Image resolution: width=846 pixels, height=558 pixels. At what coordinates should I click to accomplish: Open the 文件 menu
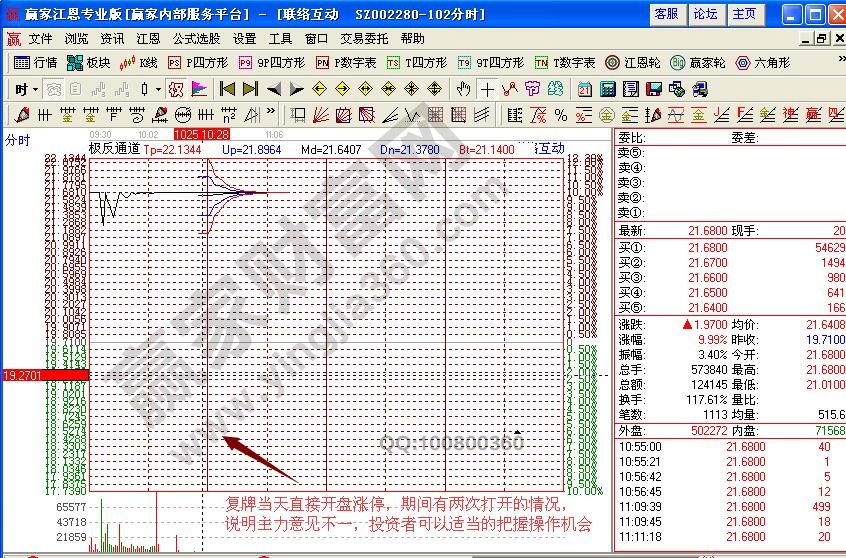point(40,39)
